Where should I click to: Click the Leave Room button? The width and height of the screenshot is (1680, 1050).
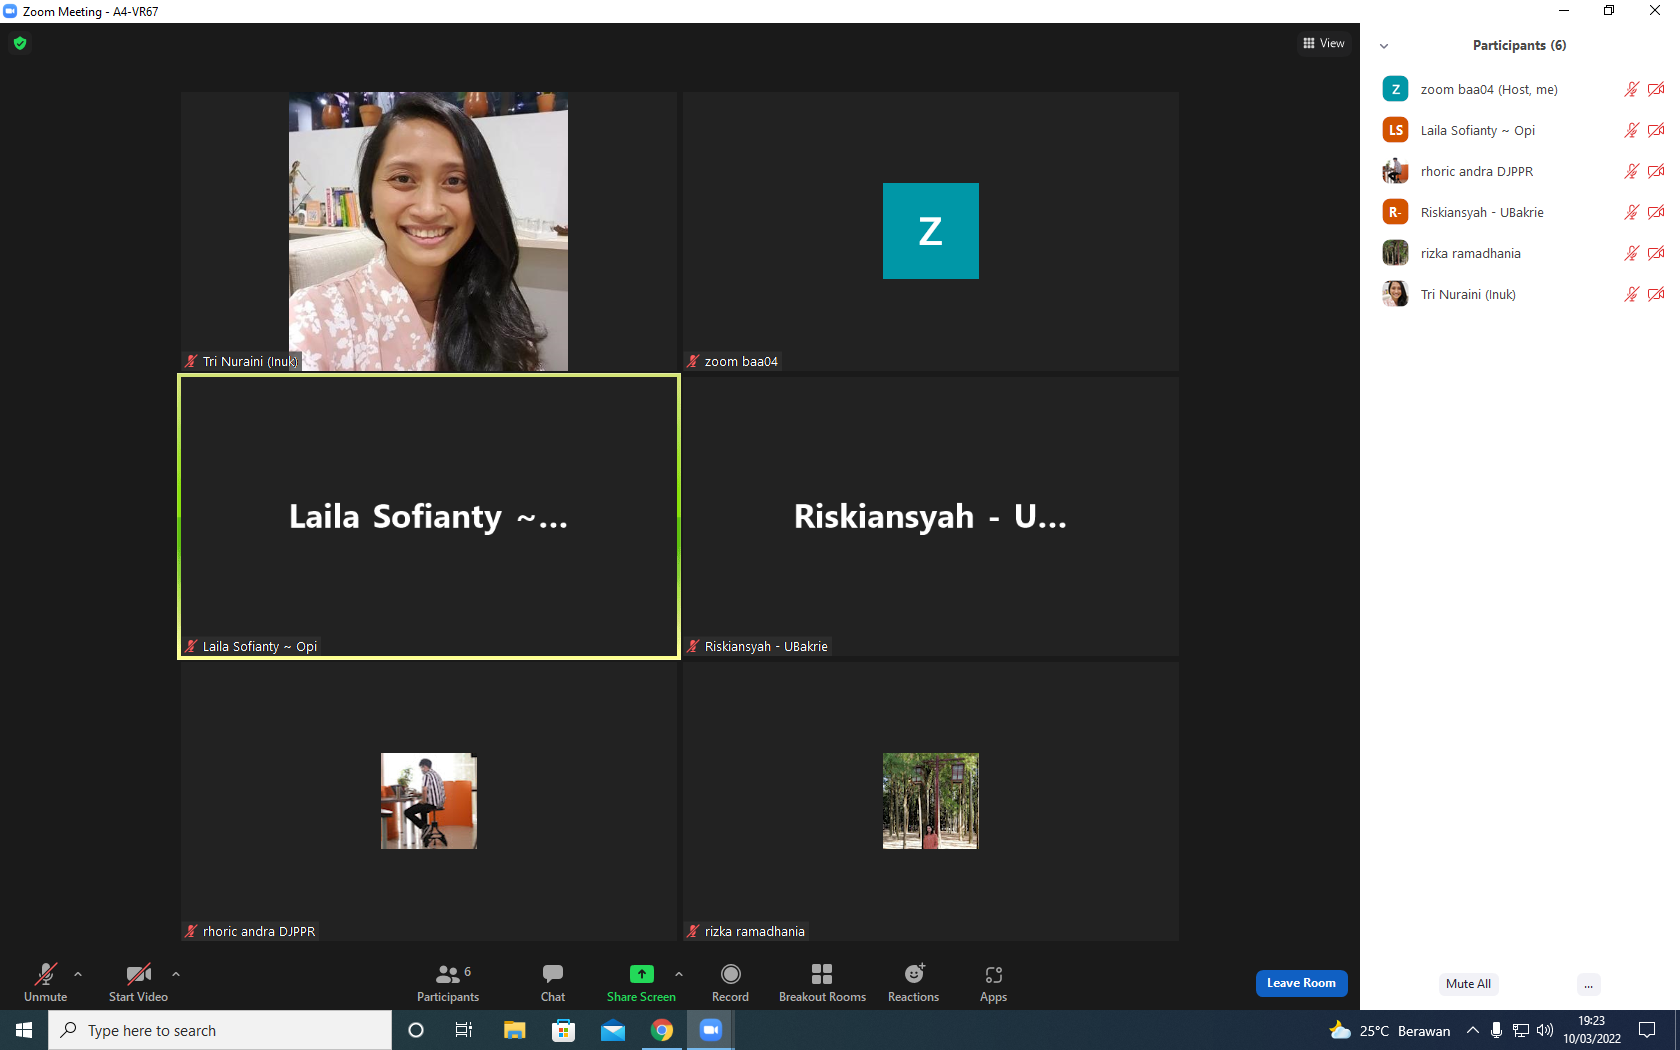(1301, 983)
